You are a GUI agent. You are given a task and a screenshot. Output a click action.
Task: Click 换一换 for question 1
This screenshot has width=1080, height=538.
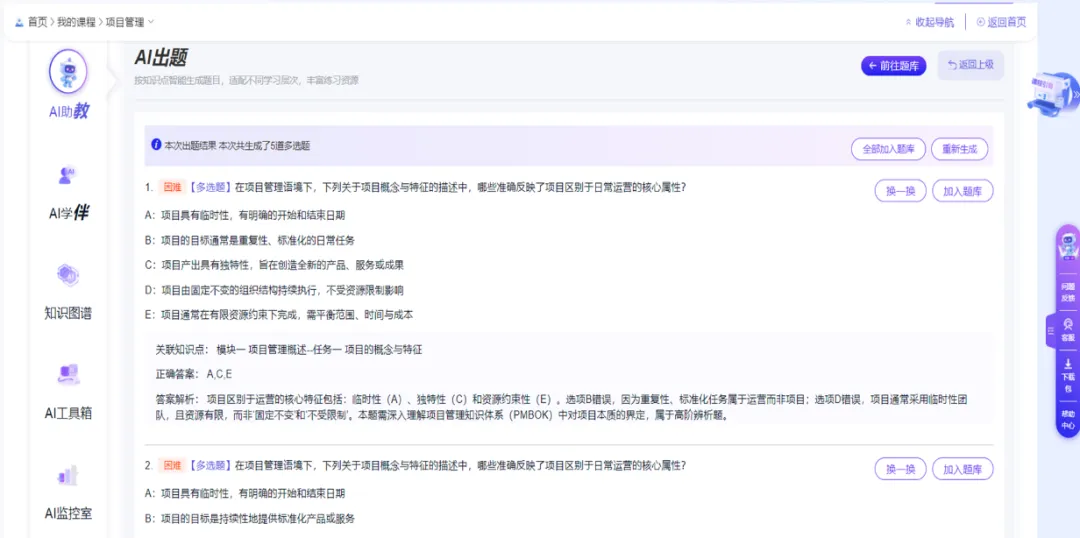click(x=899, y=191)
